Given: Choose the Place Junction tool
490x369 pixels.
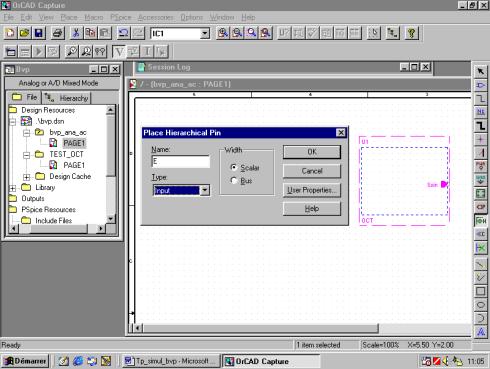Looking at the screenshot, I should 480,139.
